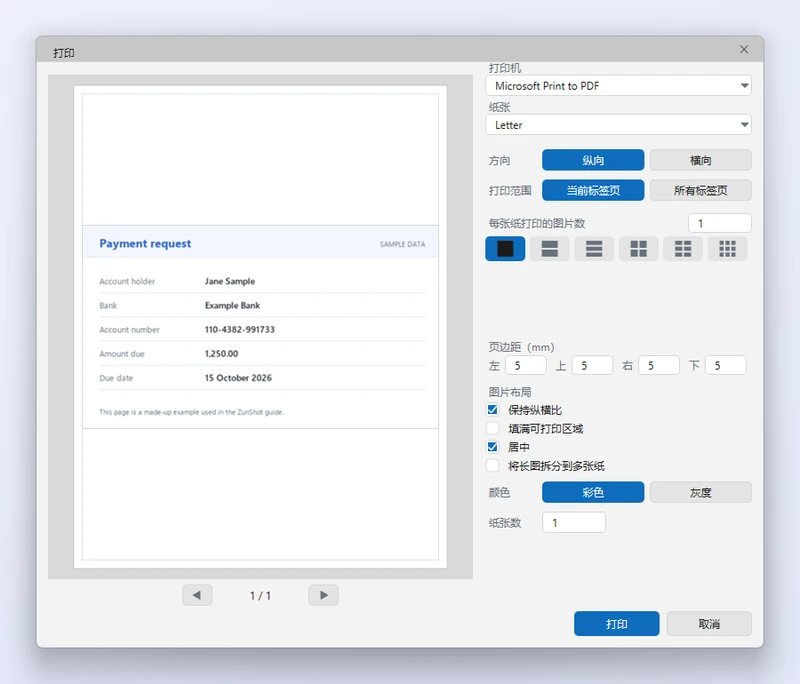Select the four-image grid layout icon
The height and width of the screenshot is (684, 800).
click(638, 249)
